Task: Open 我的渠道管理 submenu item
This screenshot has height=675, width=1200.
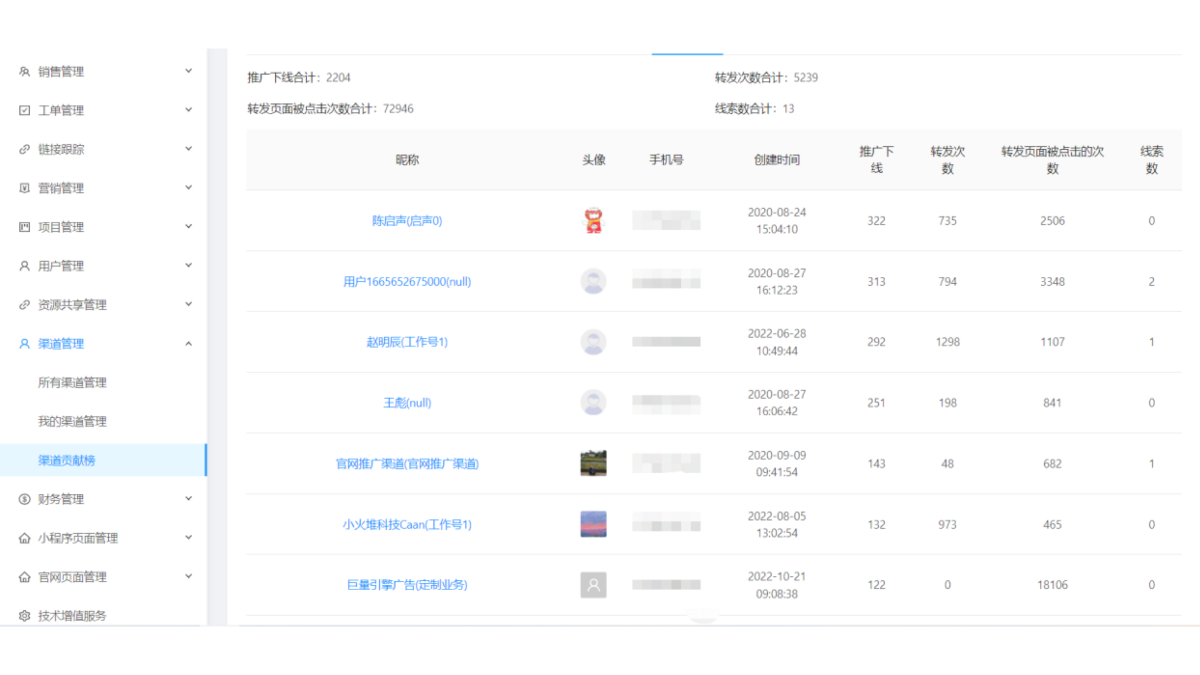Action: click(x=72, y=422)
